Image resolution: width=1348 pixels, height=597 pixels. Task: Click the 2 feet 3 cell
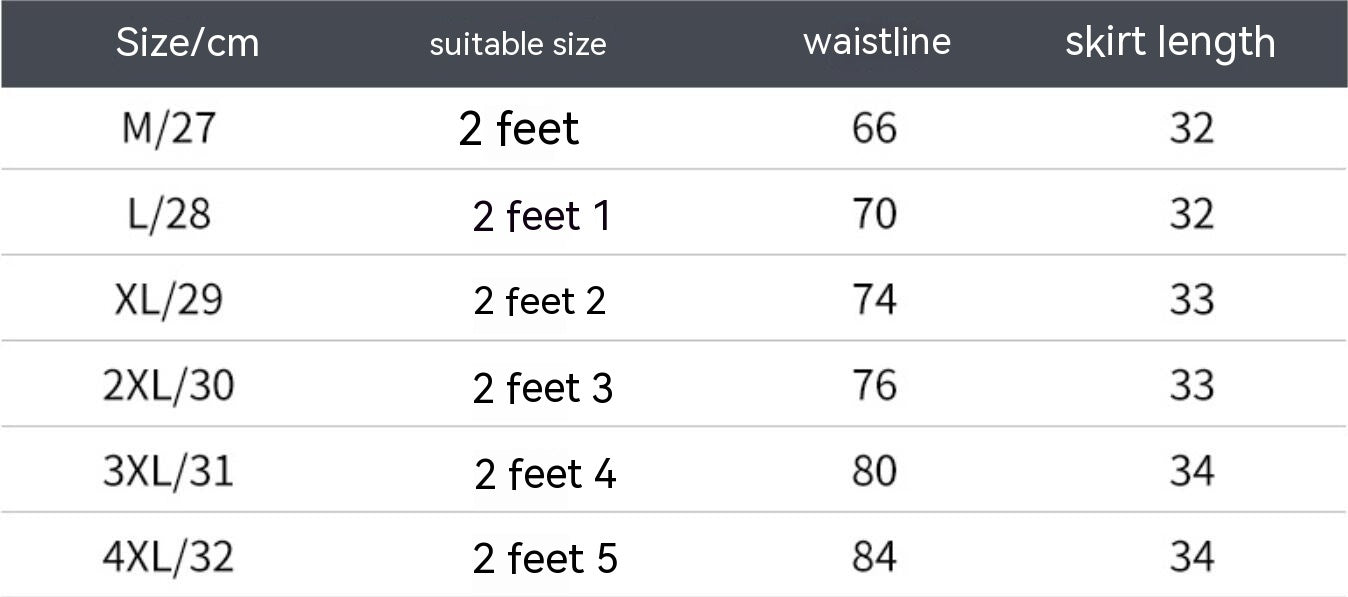(x=542, y=388)
